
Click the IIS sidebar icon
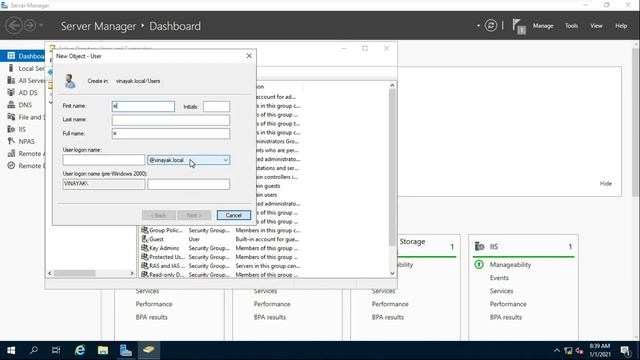[x=11, y=129]
